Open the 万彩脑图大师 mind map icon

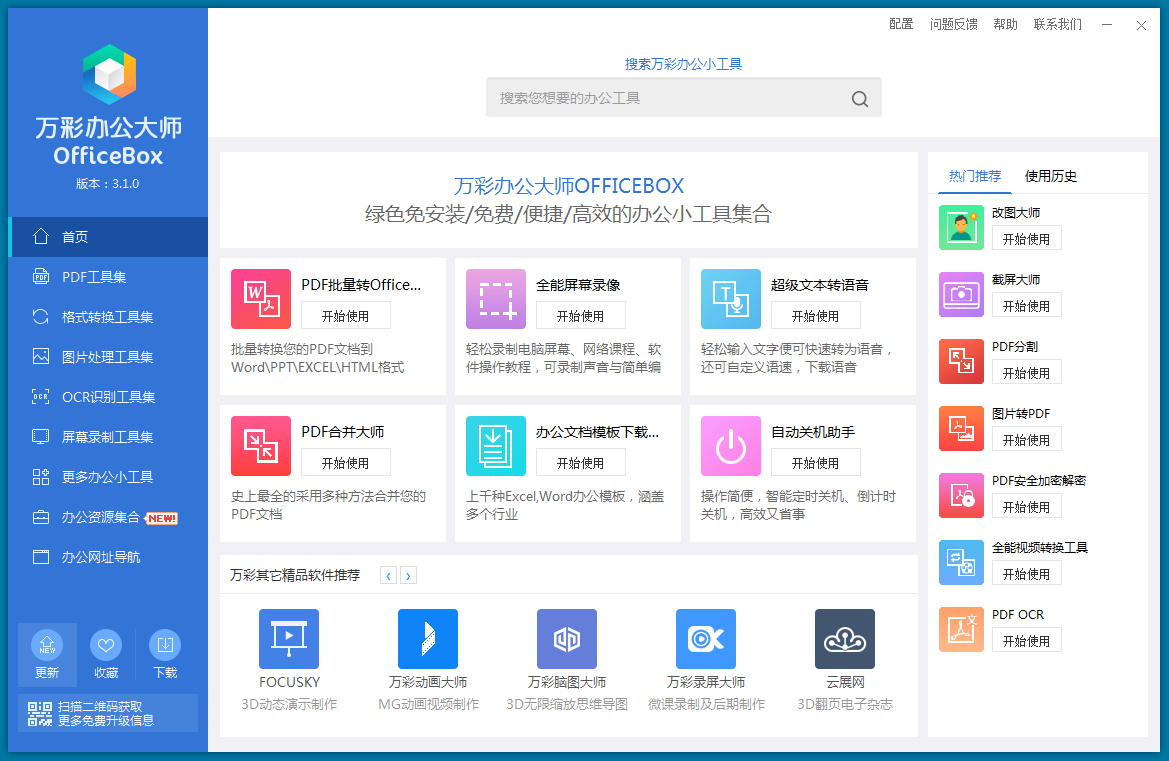pos(567,639)
